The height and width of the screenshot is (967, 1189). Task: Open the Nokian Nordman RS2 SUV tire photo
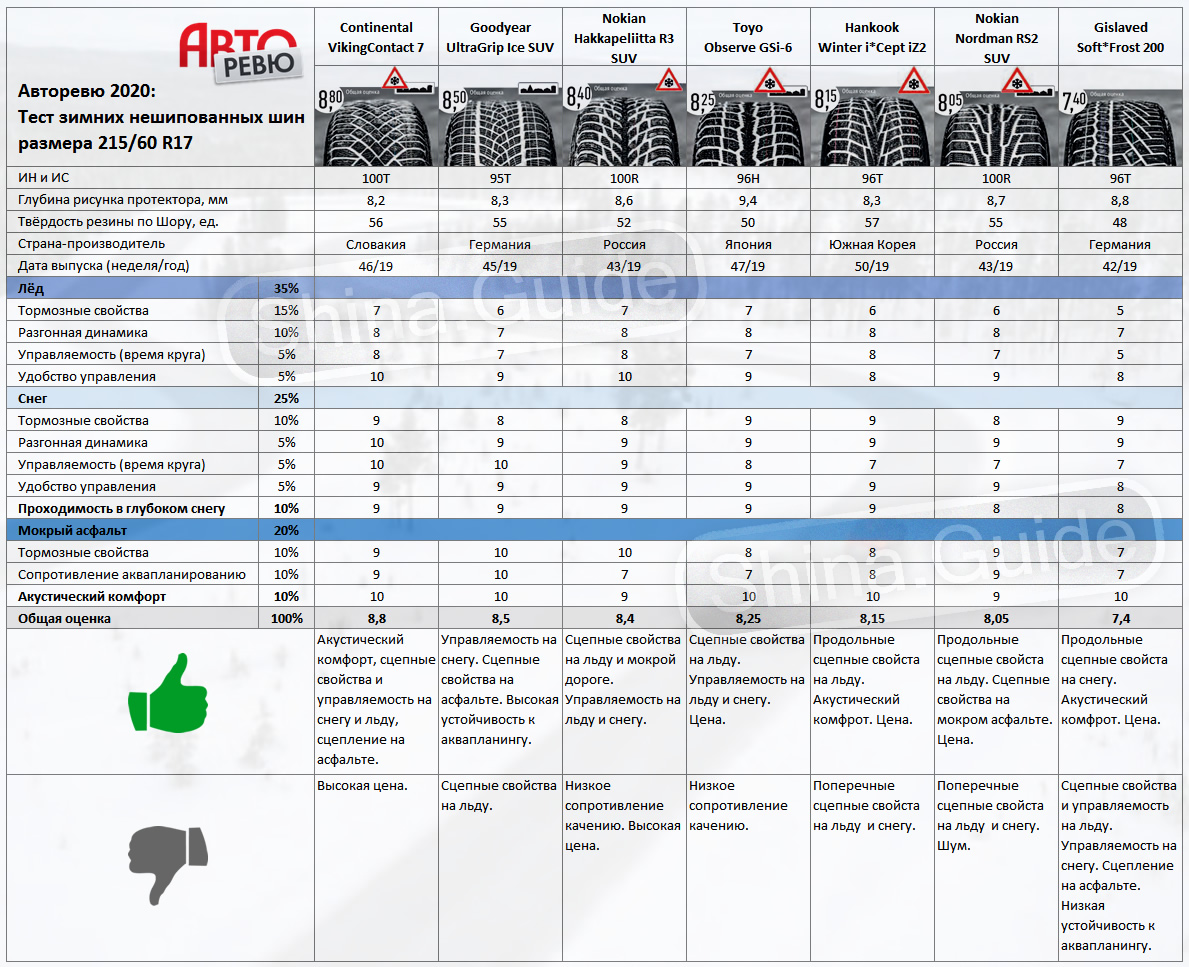click(996, 116)
